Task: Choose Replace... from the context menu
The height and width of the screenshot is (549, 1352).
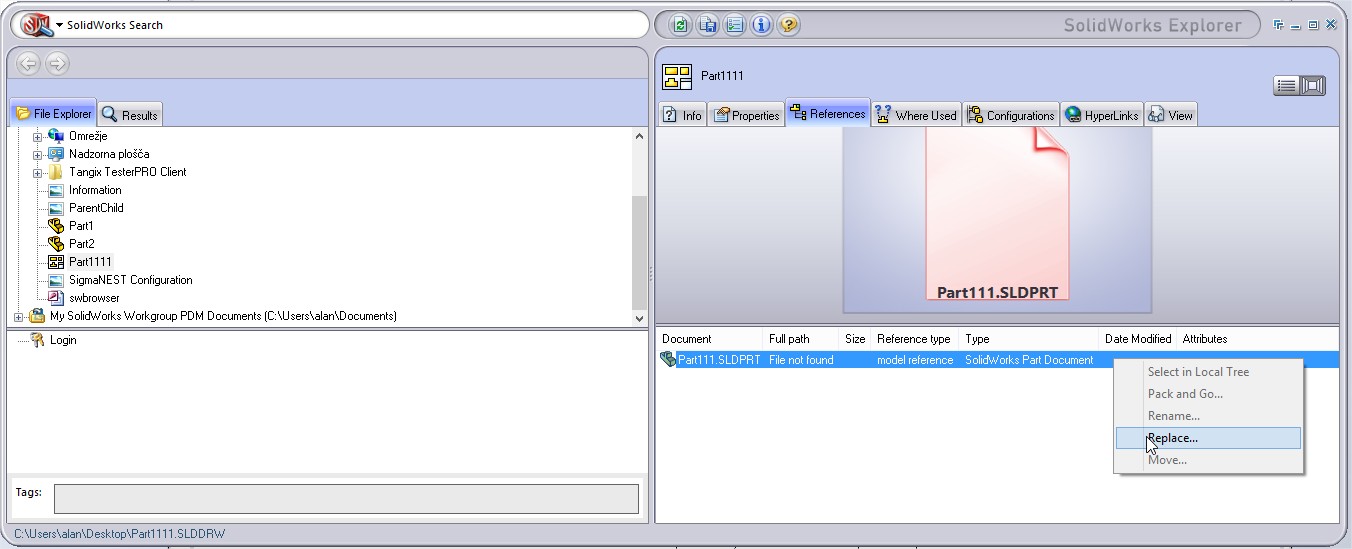Action: [1173, 438]
